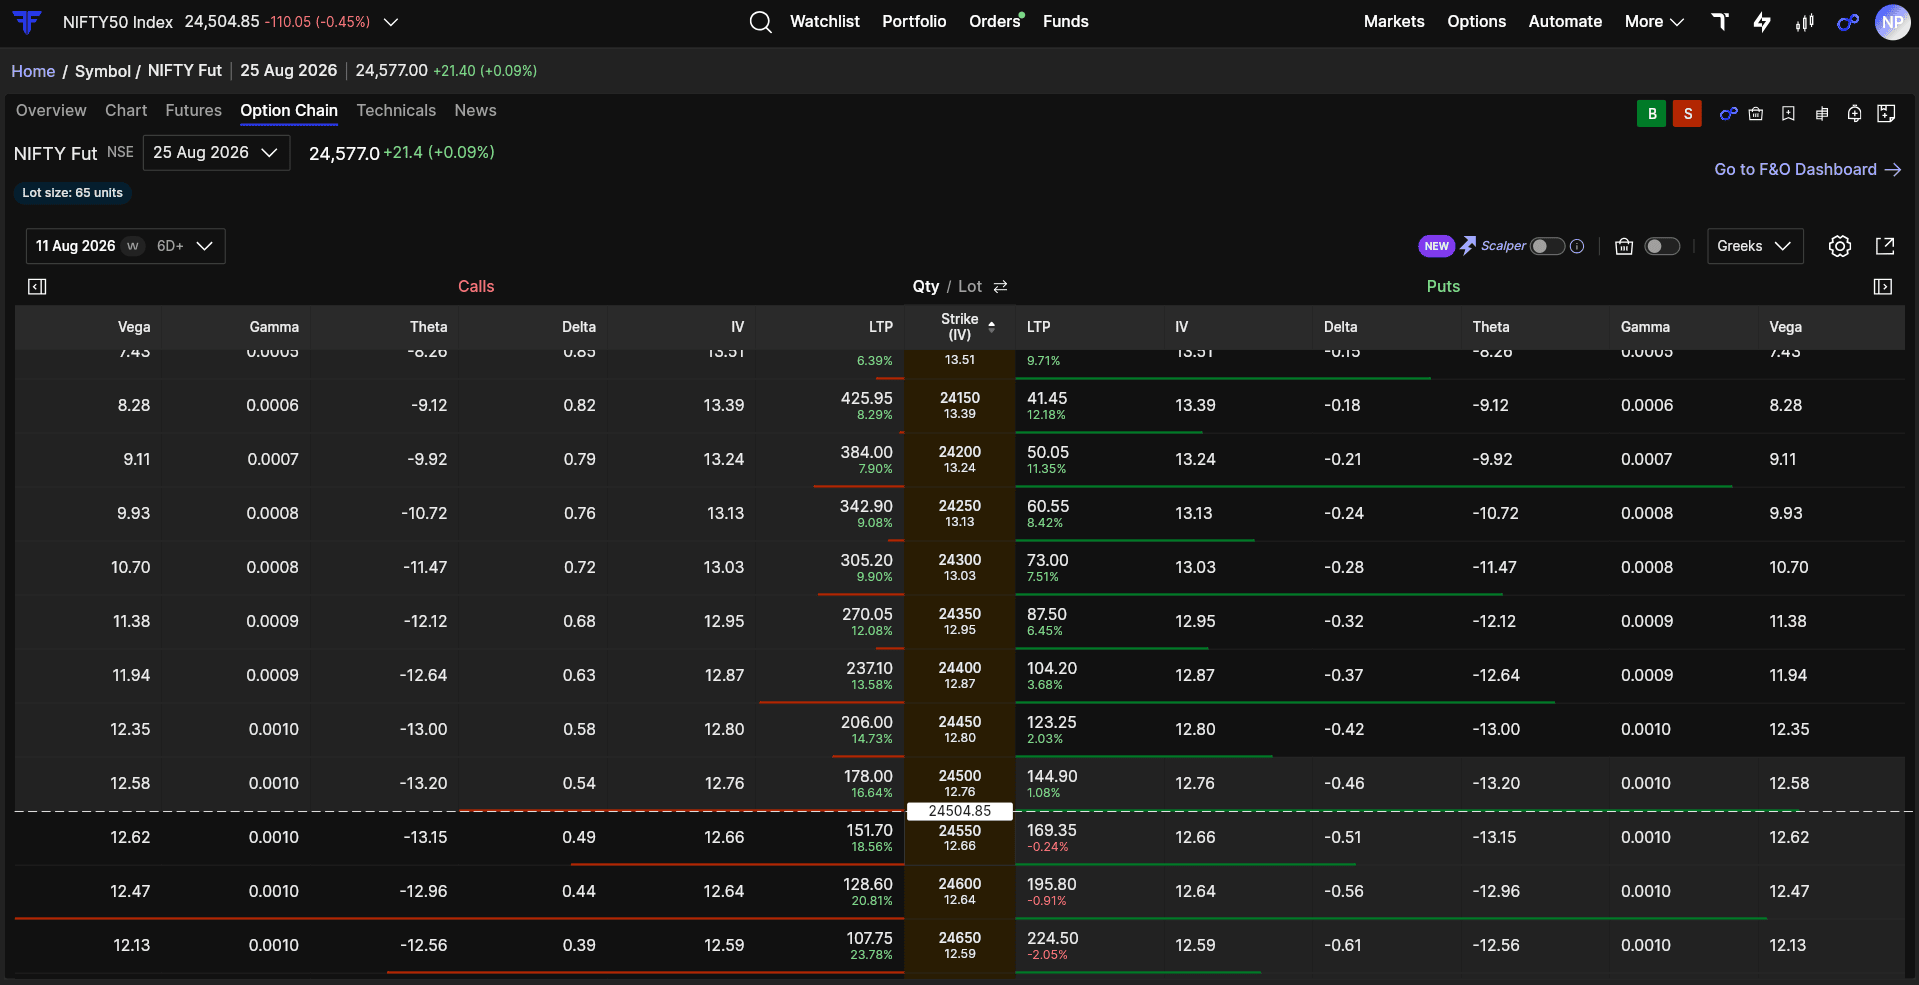
Task: Collapse the Puts side panel icon
Action: tap(1883, 287)
